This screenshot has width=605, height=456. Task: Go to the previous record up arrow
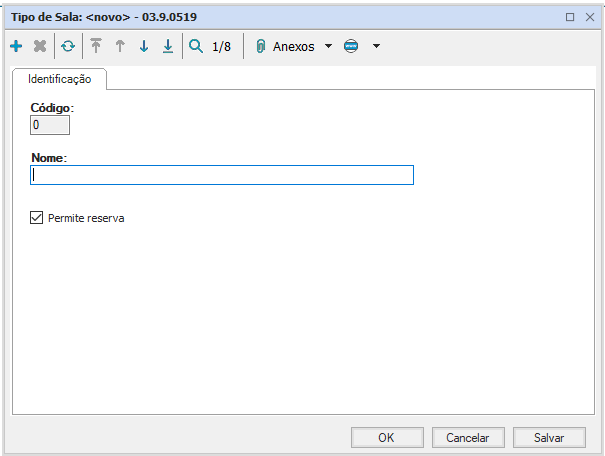coord(120,46)
